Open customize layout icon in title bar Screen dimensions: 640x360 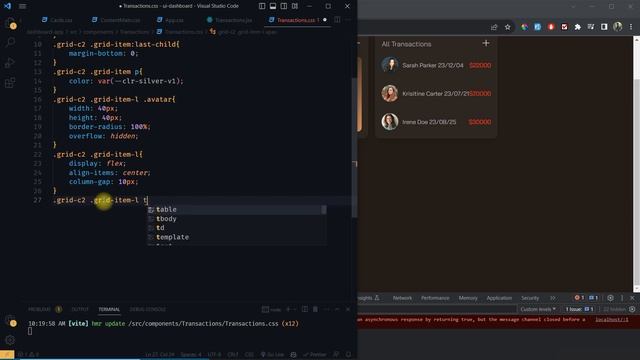click(x=295, y=6)
